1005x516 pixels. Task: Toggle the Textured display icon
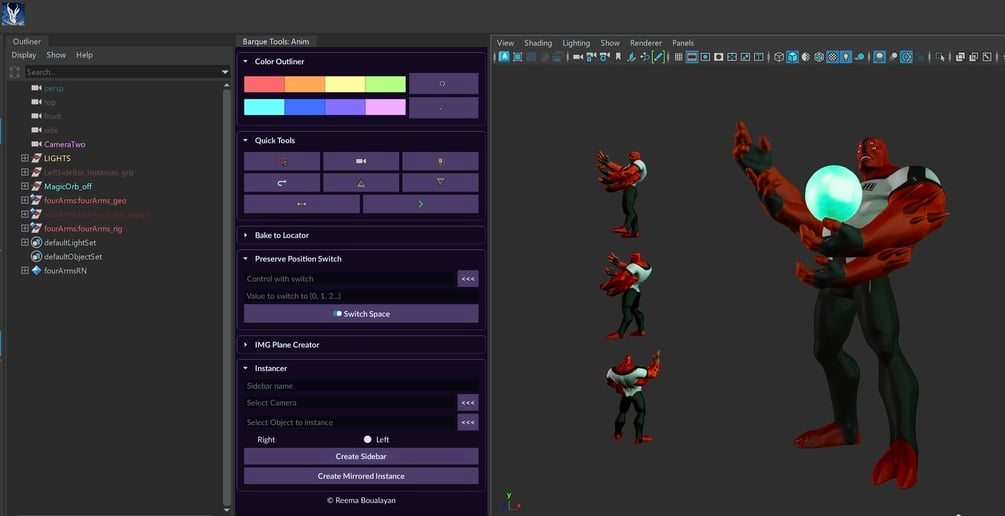pyautogui.click(x=833, y=56)
